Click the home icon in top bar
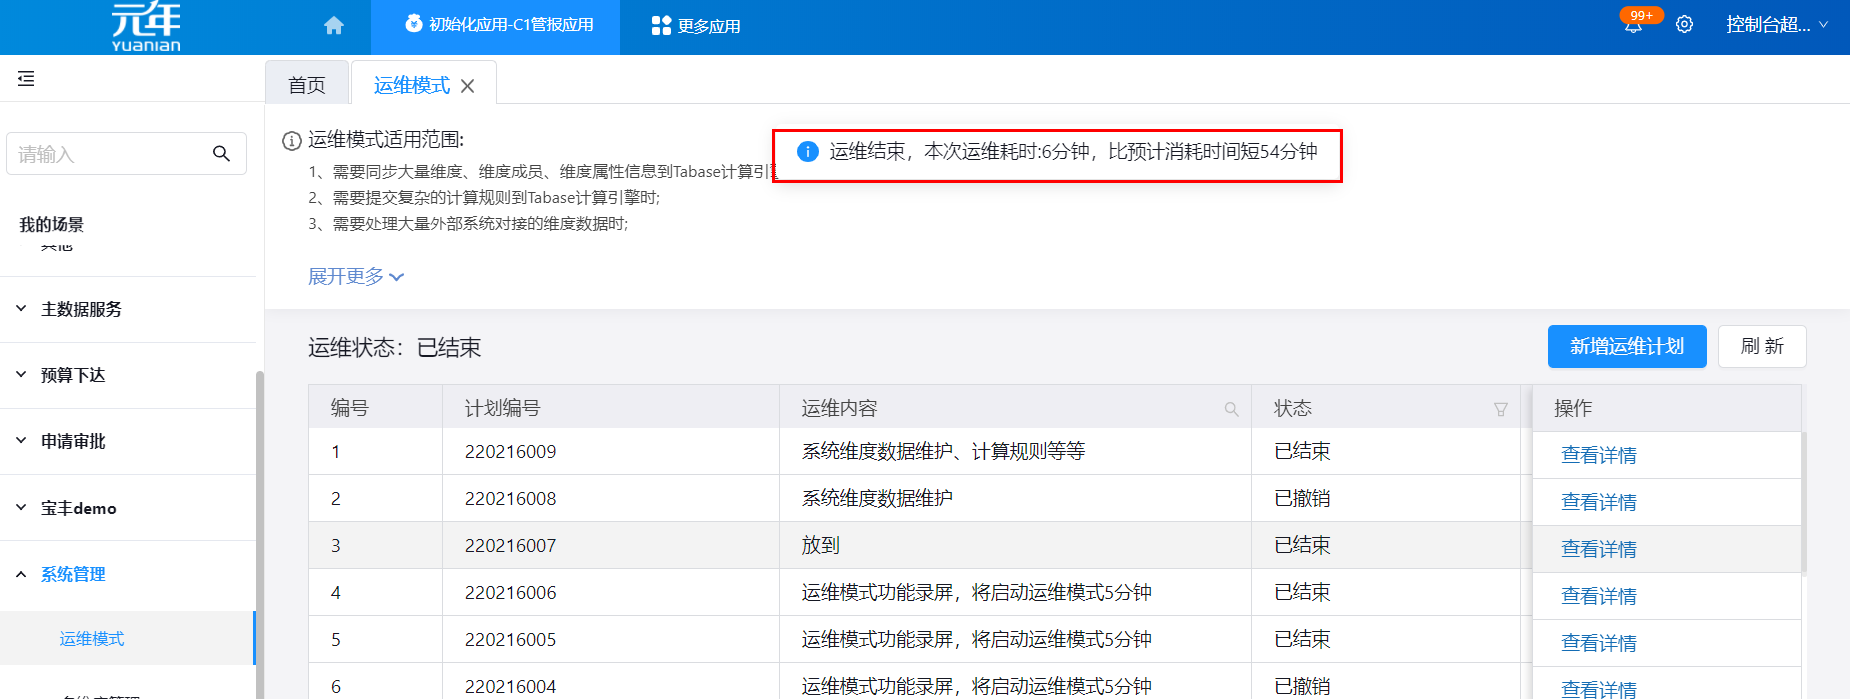 point(334,25)
